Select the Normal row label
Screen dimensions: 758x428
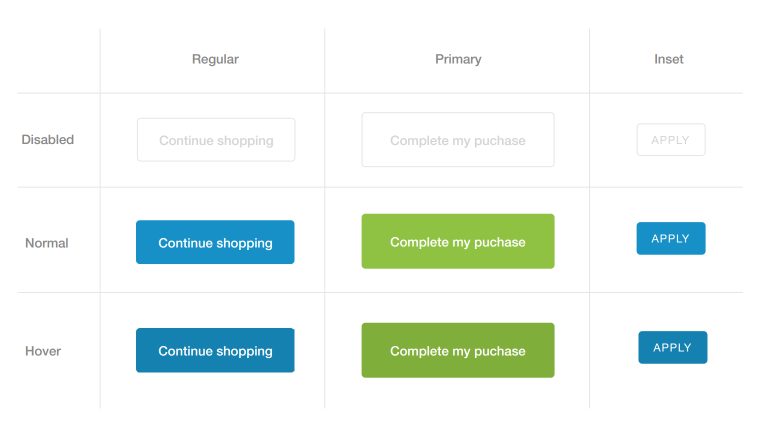(x=46, y=243)
